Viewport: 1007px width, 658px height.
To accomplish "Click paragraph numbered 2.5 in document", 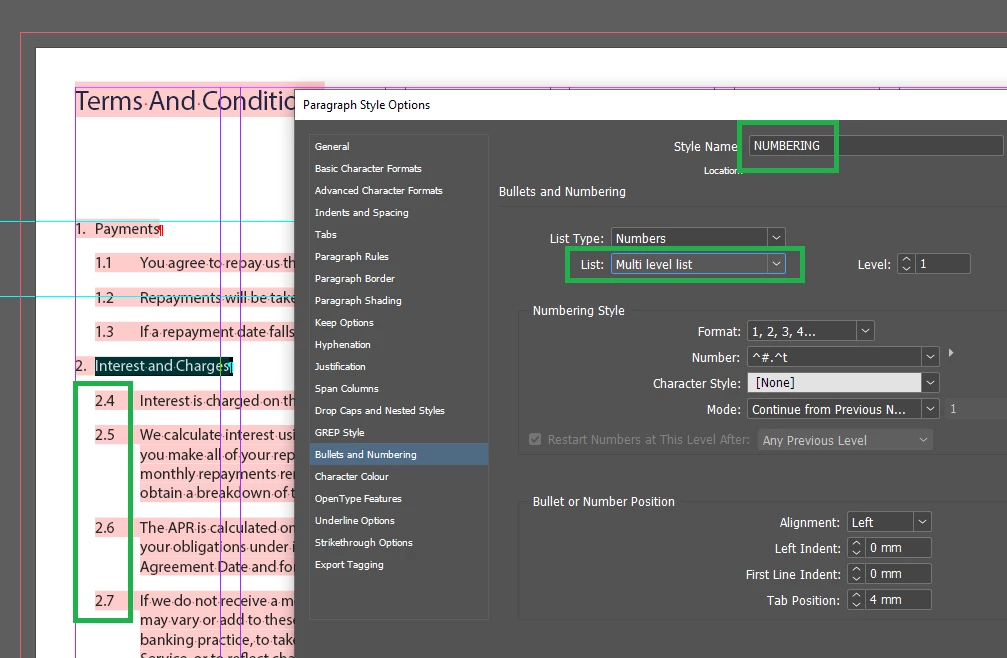I will pos(195,463).
